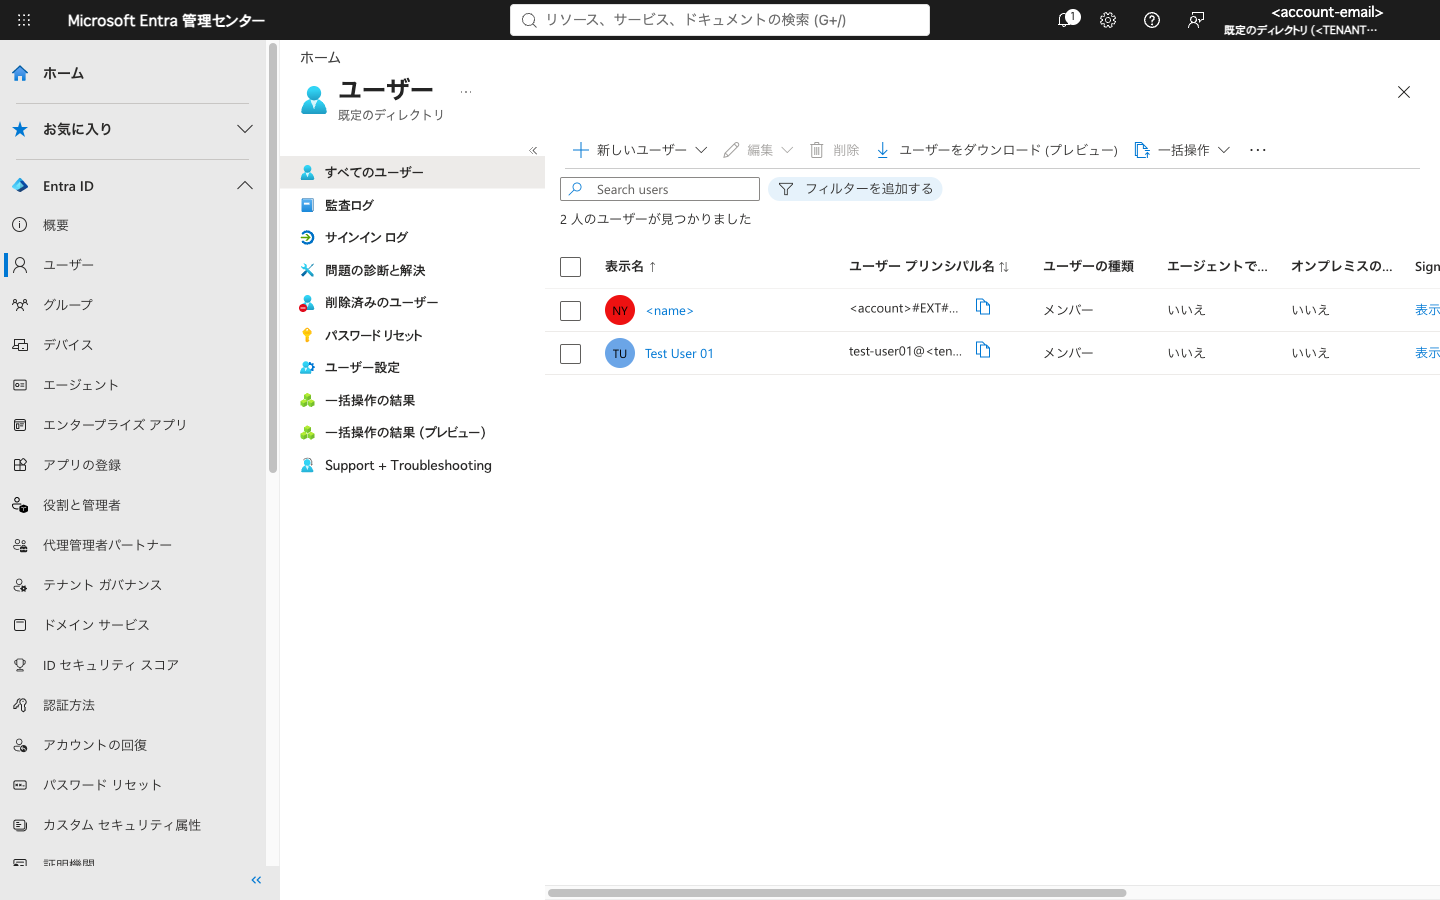Open the 編集 dropdown
The image size is (1440, 900).
758,150
